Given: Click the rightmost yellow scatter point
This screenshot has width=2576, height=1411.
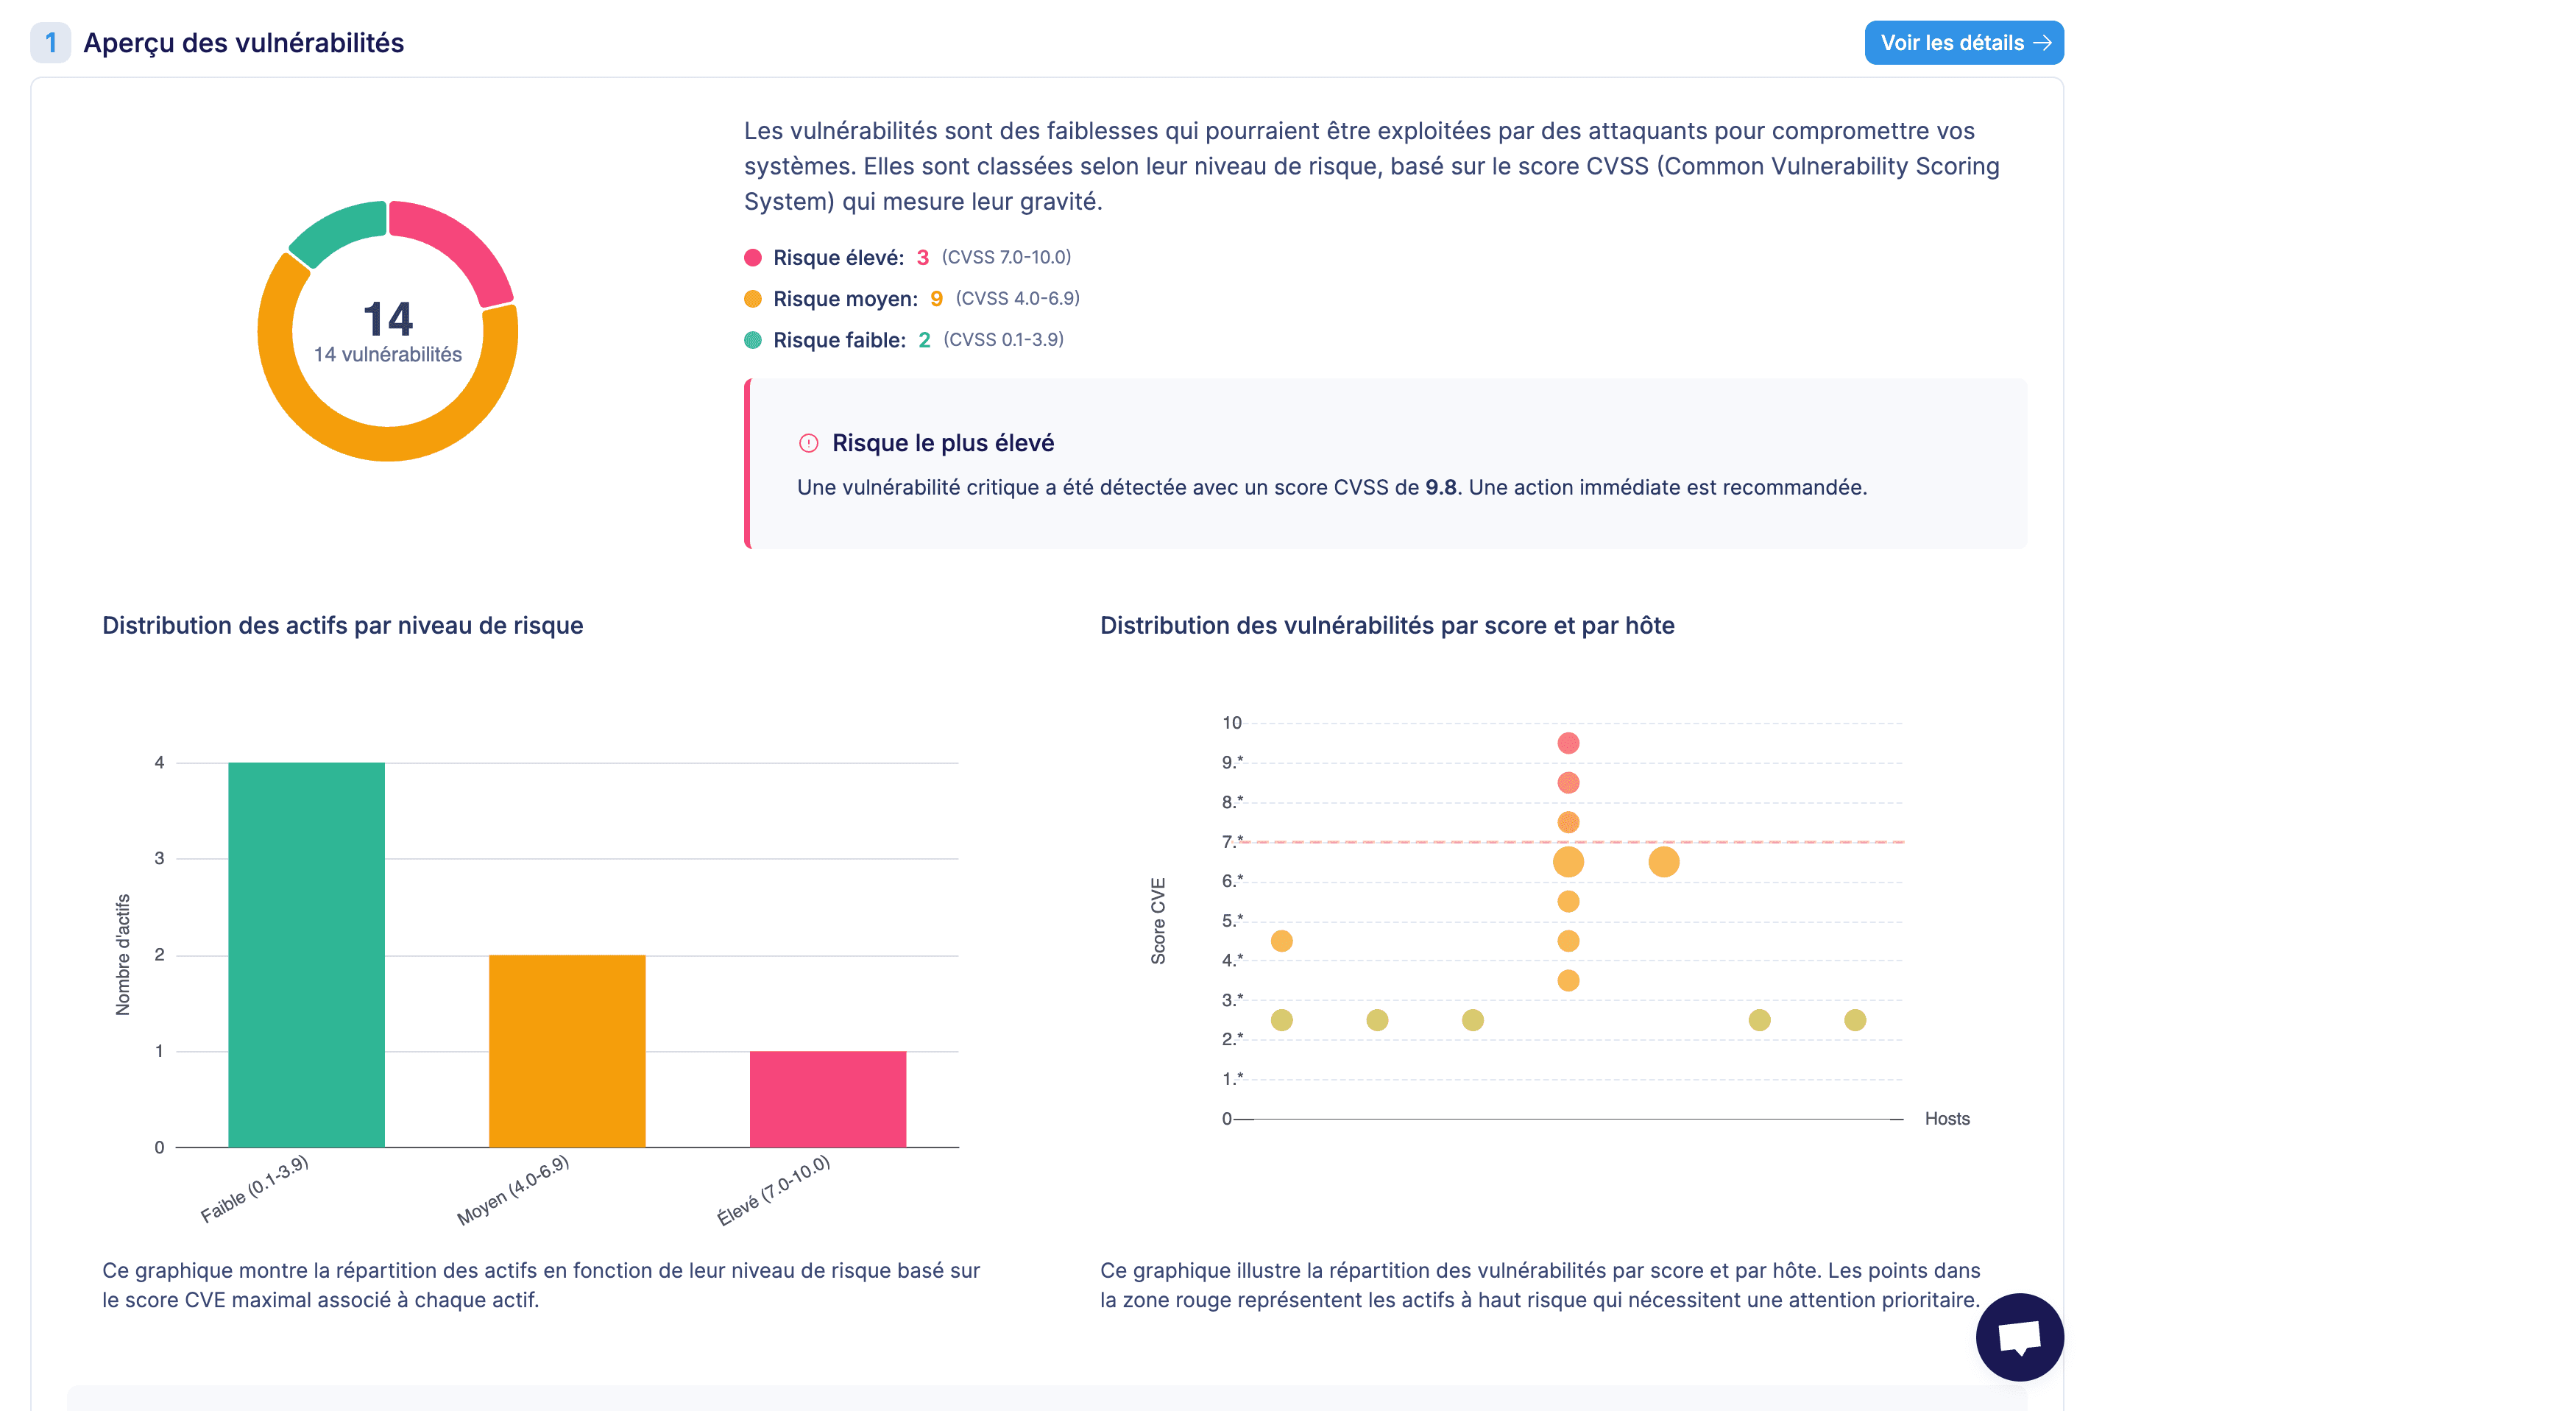Looking at the screenshot, I should 1855,1020.
